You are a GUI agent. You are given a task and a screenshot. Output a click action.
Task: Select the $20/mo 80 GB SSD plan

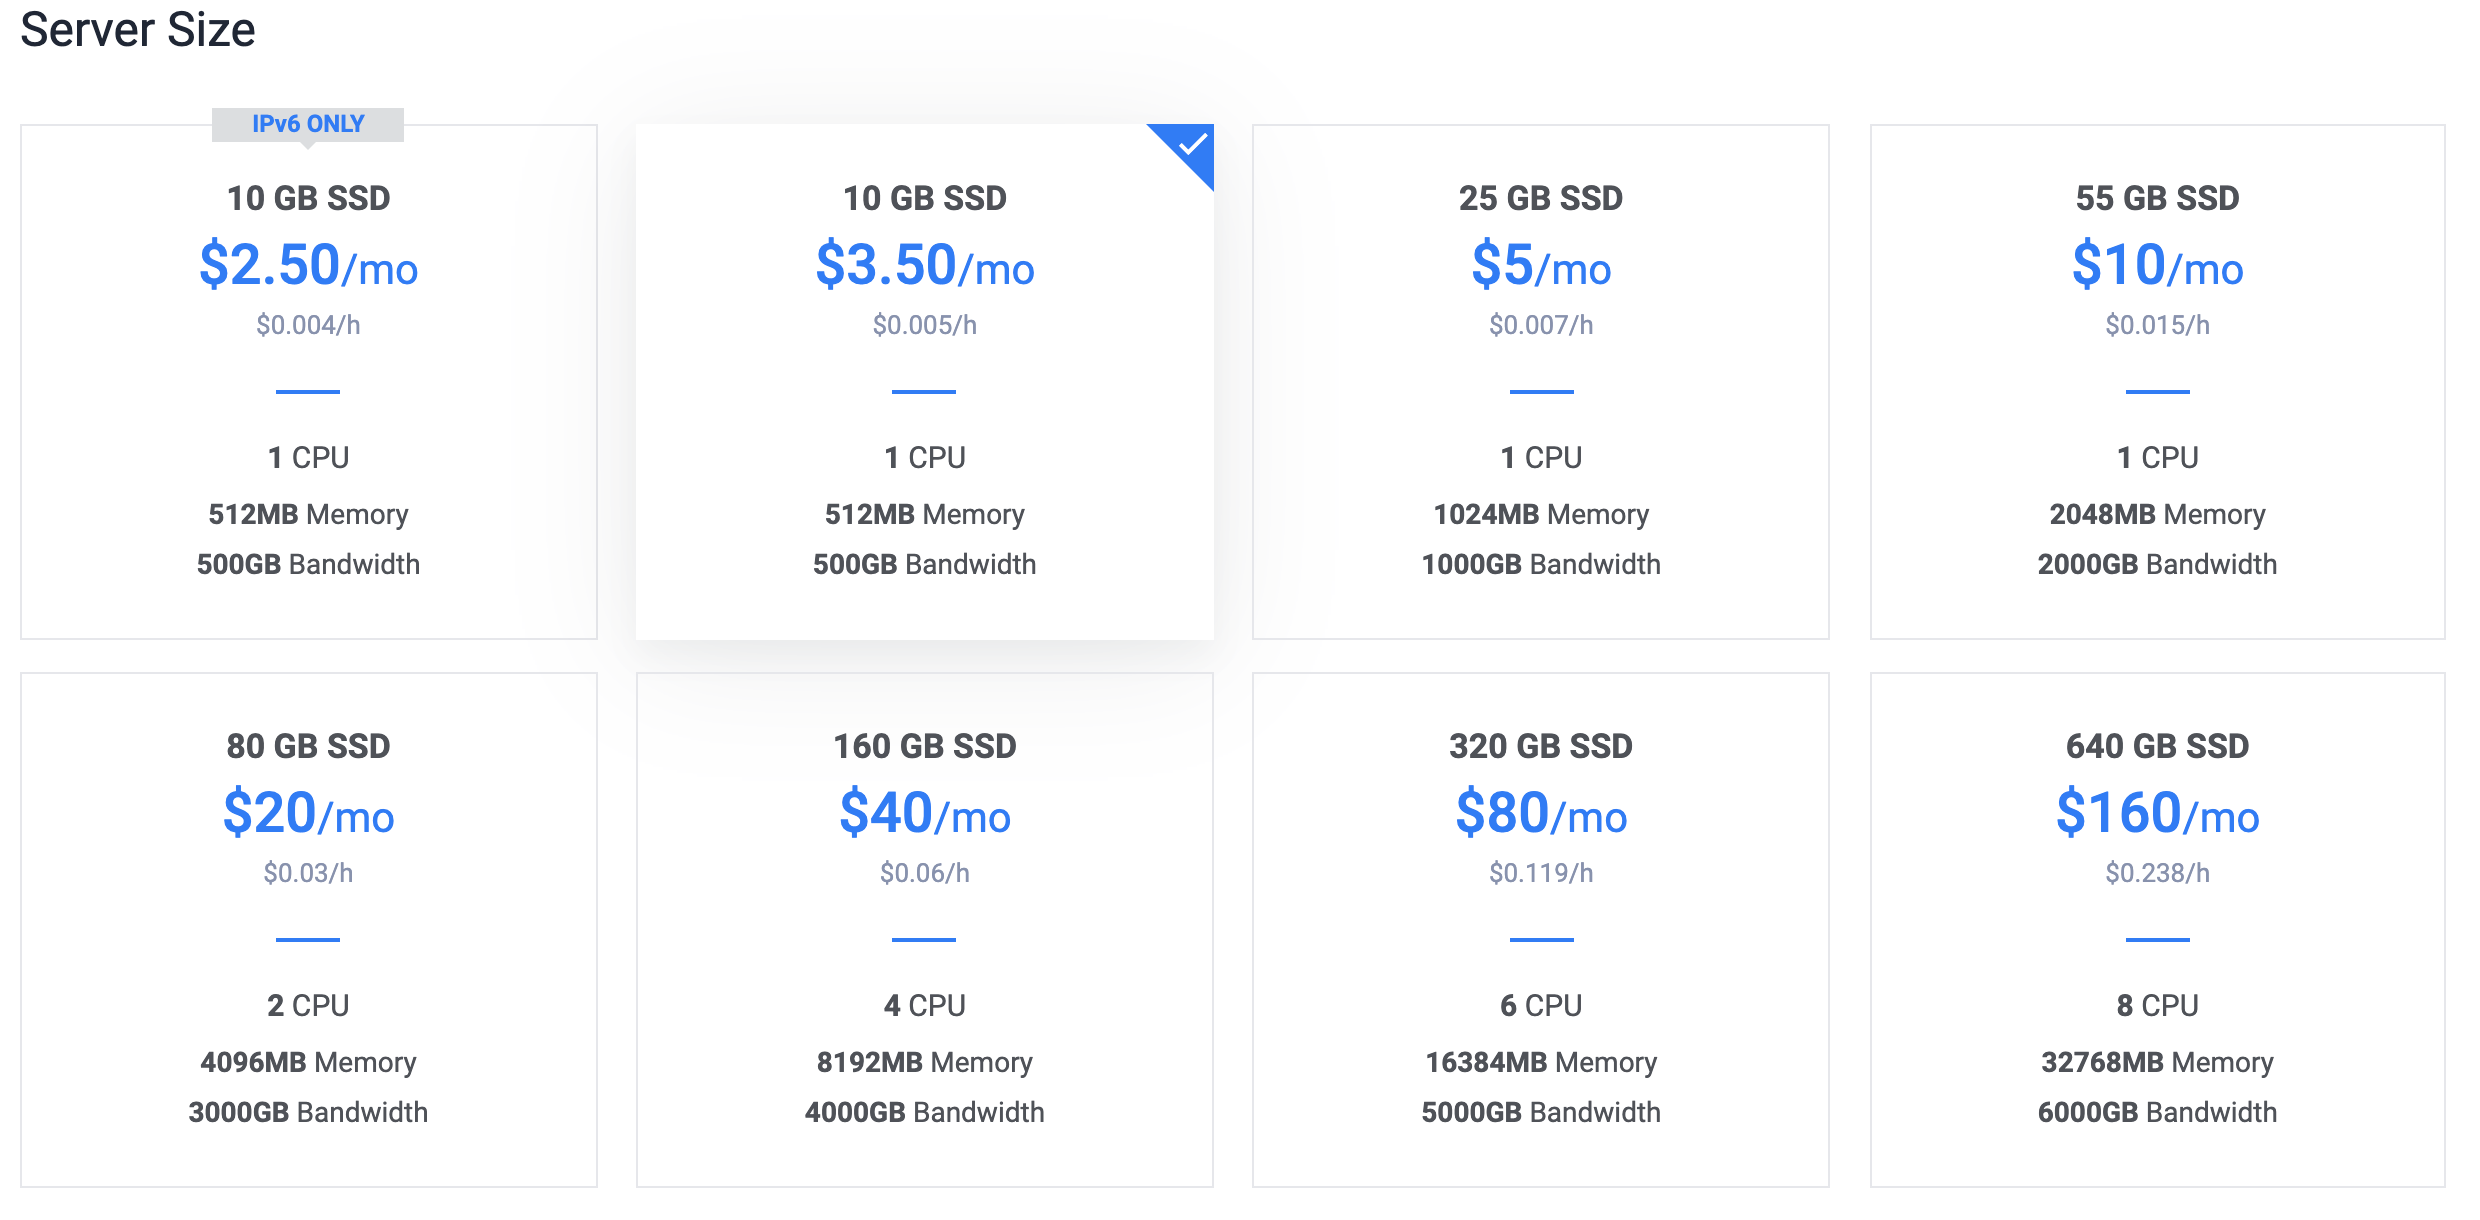tap(309, 930)
